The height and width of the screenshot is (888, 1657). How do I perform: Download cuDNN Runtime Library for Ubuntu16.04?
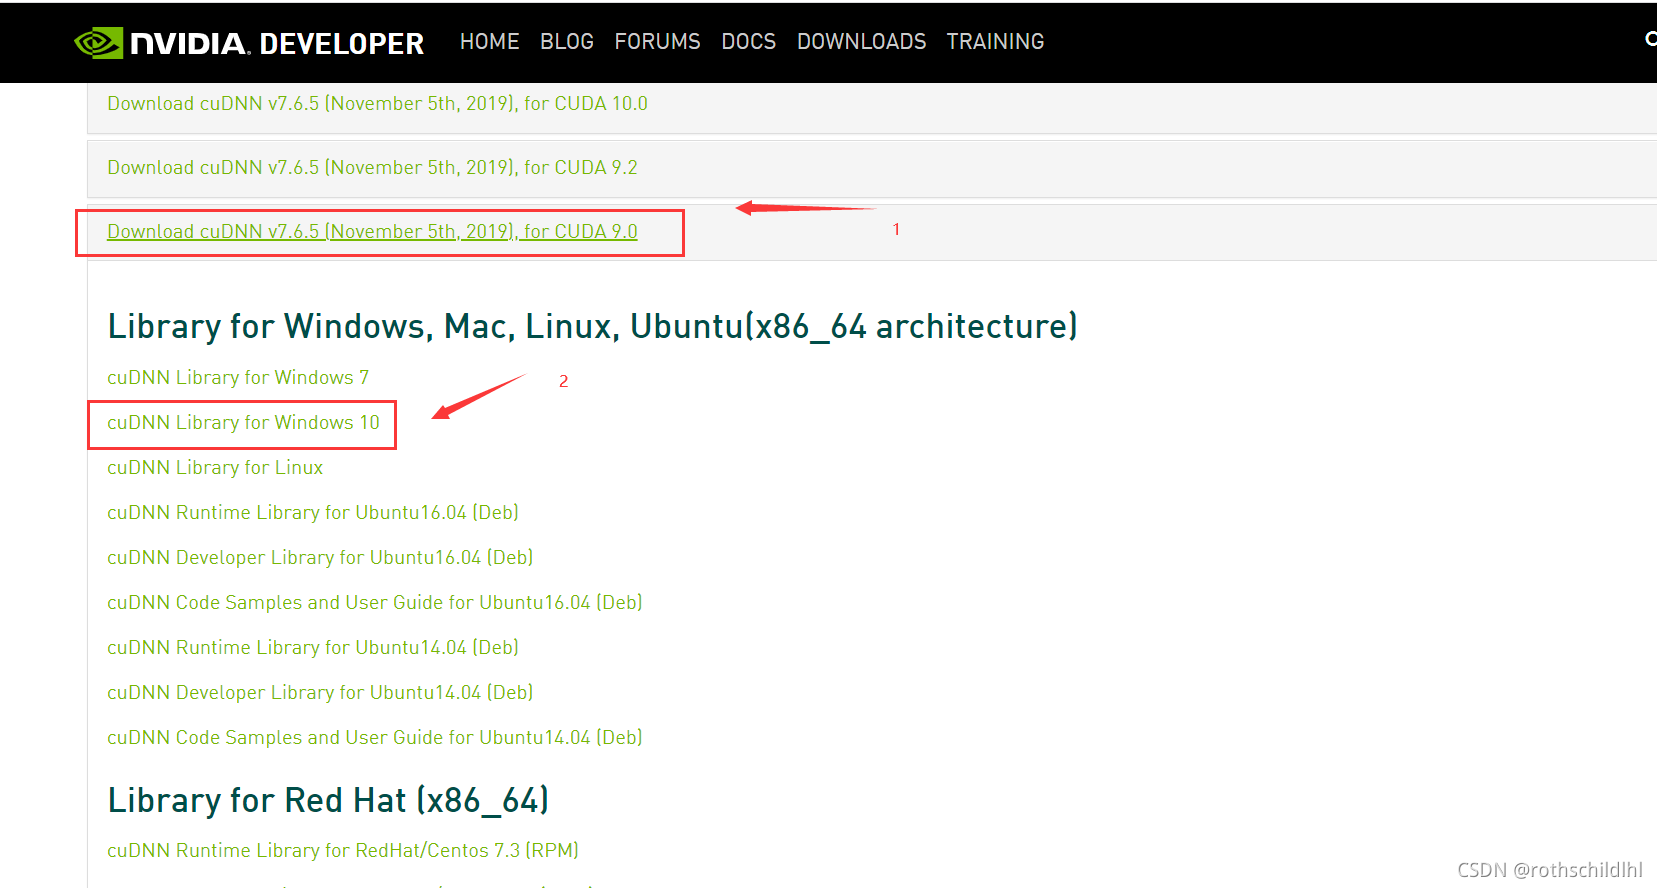point(313,513)
